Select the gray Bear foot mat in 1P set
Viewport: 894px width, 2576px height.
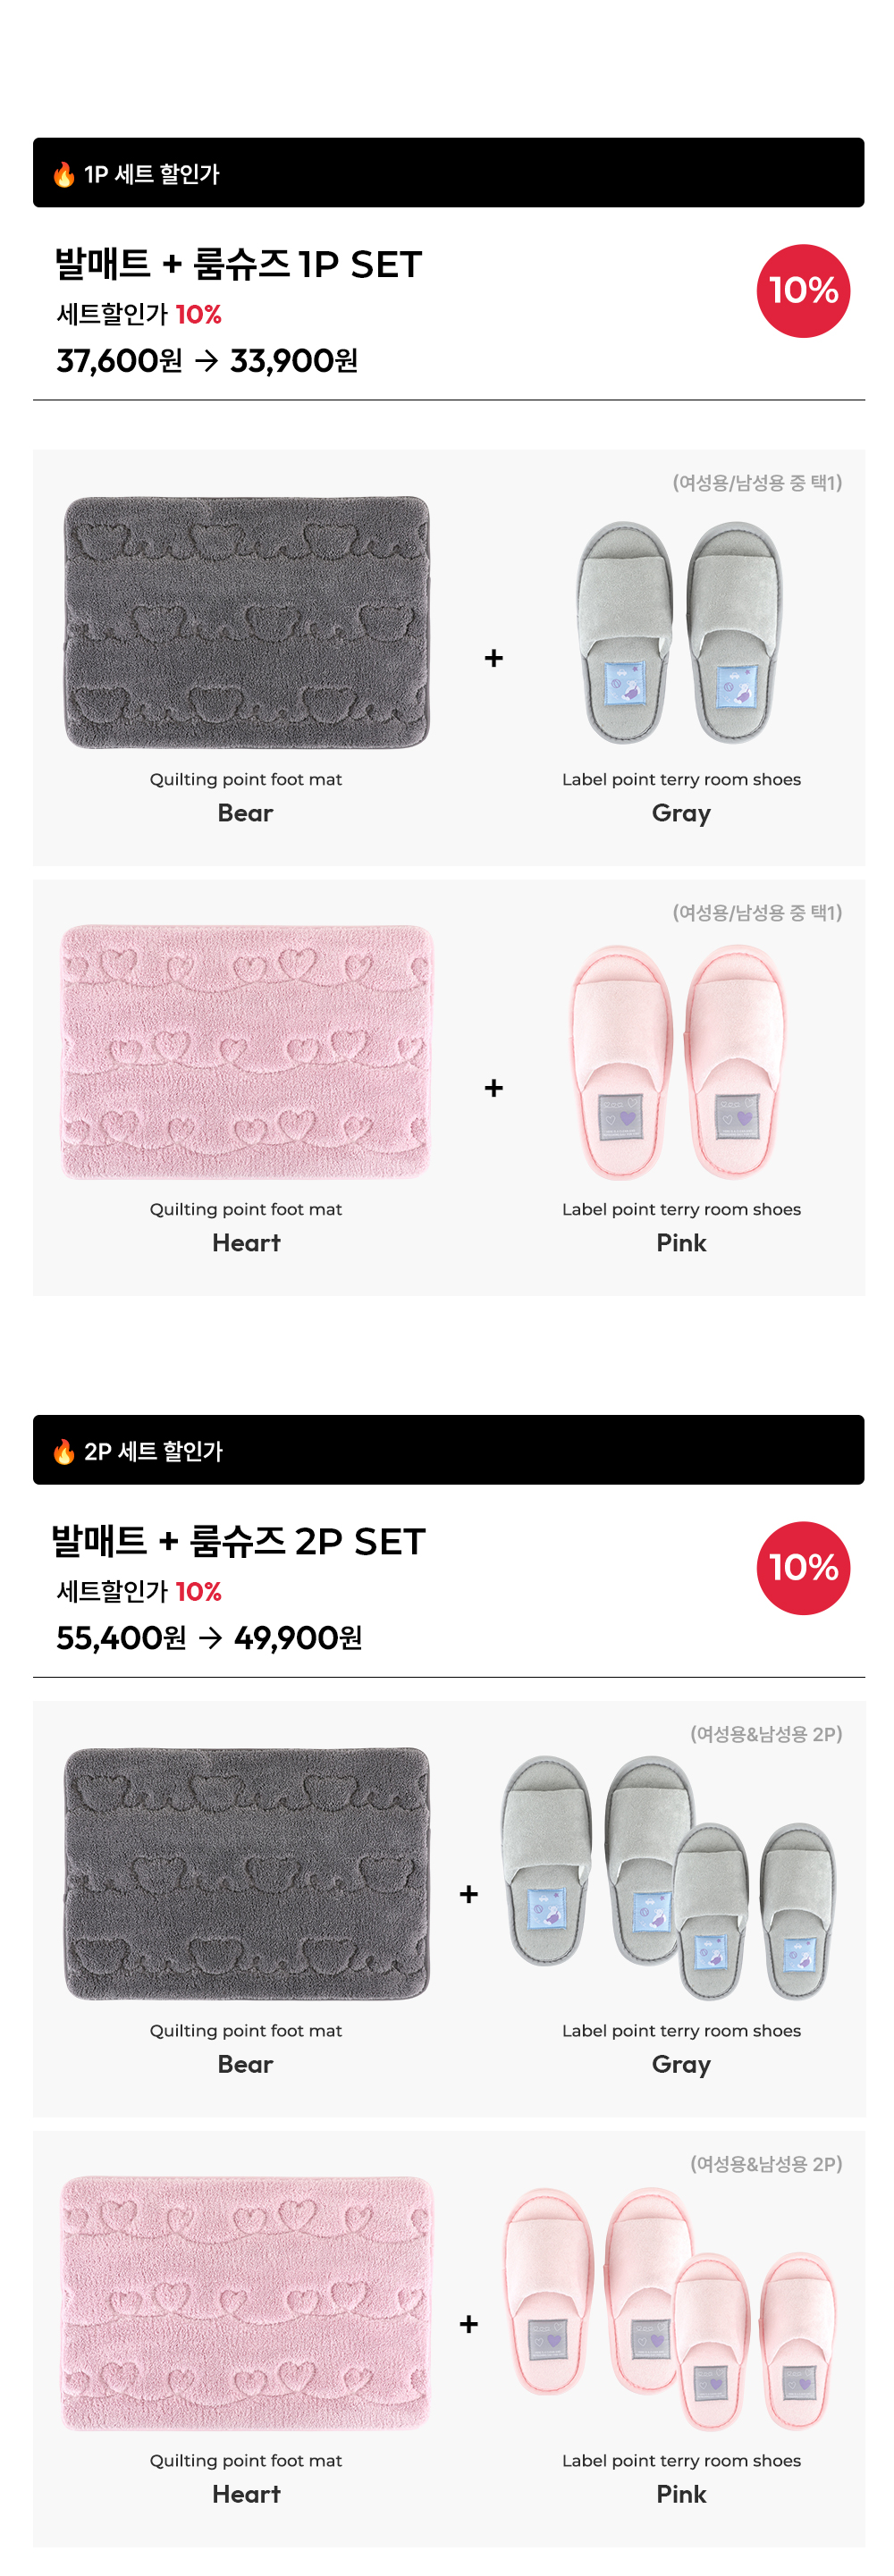[x=247, y=622]
